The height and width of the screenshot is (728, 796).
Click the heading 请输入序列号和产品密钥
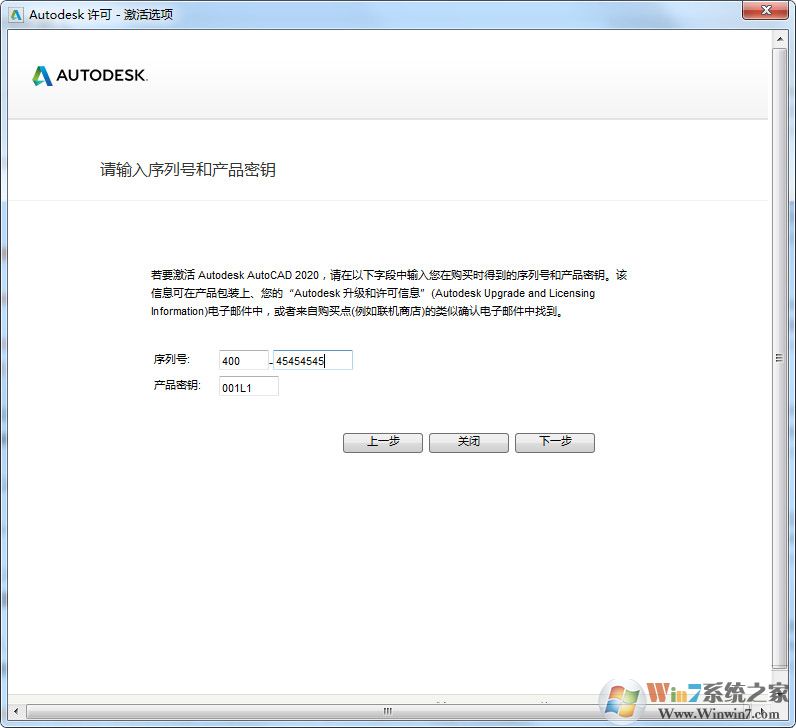pos(188,170)
